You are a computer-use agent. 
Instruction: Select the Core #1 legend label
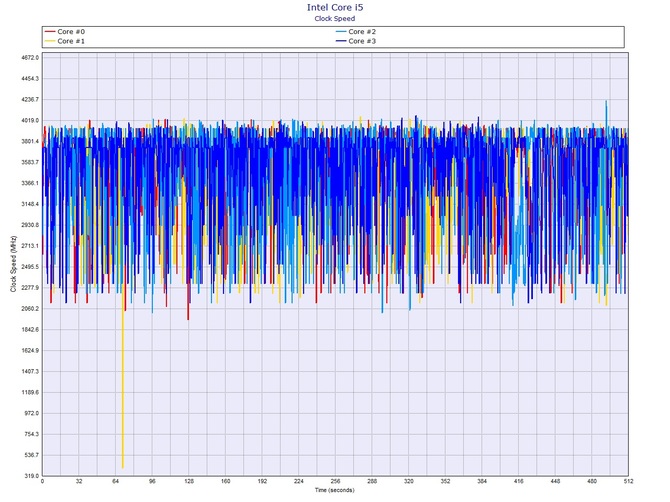[x=72, y=41]
